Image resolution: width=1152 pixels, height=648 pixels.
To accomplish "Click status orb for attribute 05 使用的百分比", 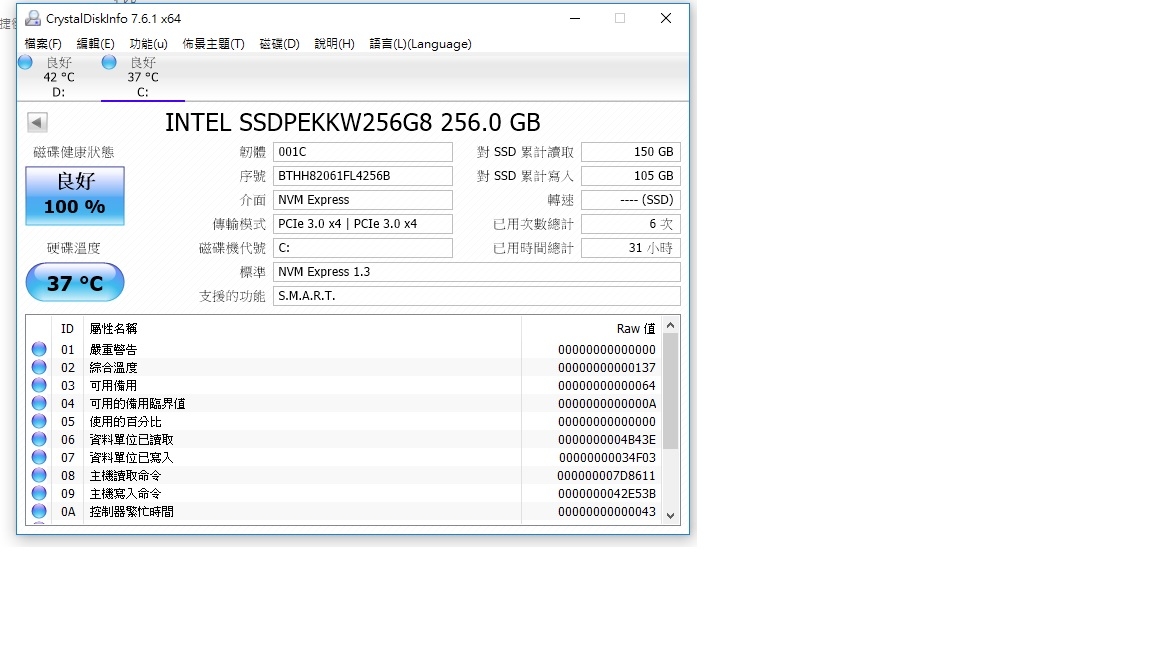I will pyautogui.click(x=39, y=422).
